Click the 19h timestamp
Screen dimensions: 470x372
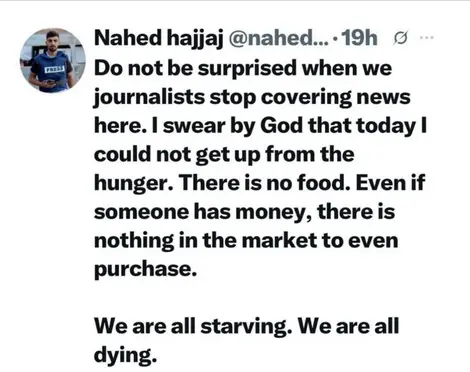tap(359, 38)
